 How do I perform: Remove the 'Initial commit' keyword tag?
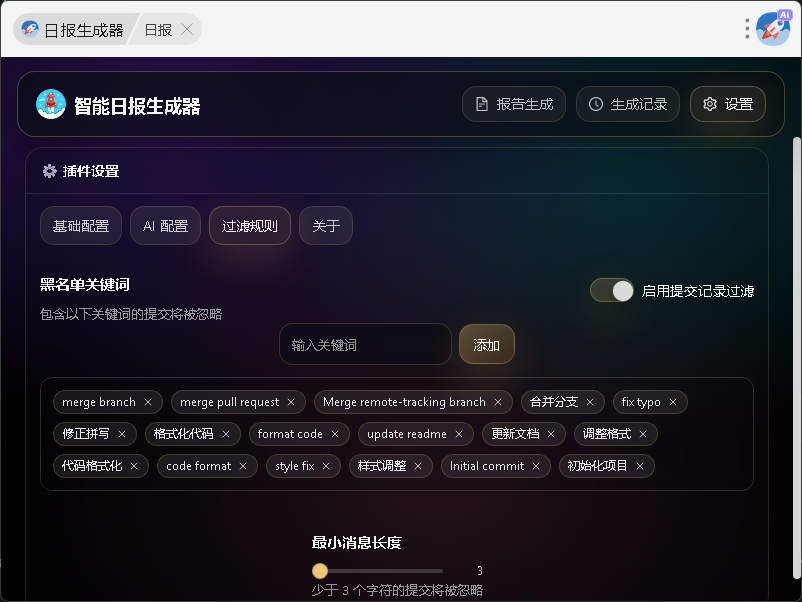[536, 466]
